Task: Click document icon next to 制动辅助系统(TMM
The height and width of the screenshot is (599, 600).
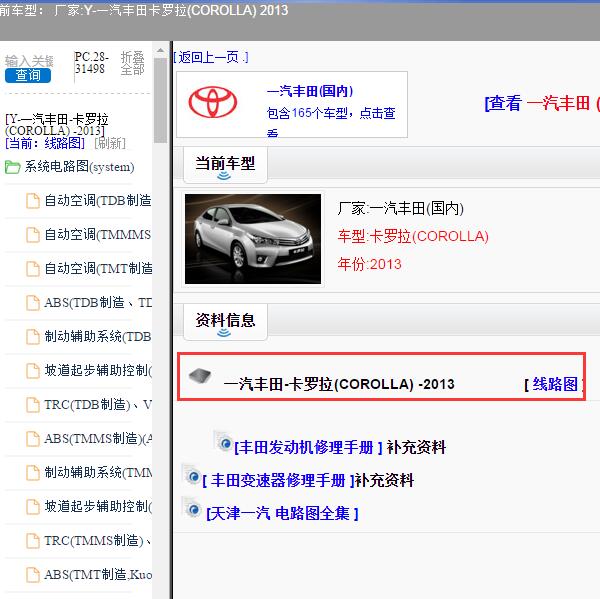Action: [x=33, y=473]
